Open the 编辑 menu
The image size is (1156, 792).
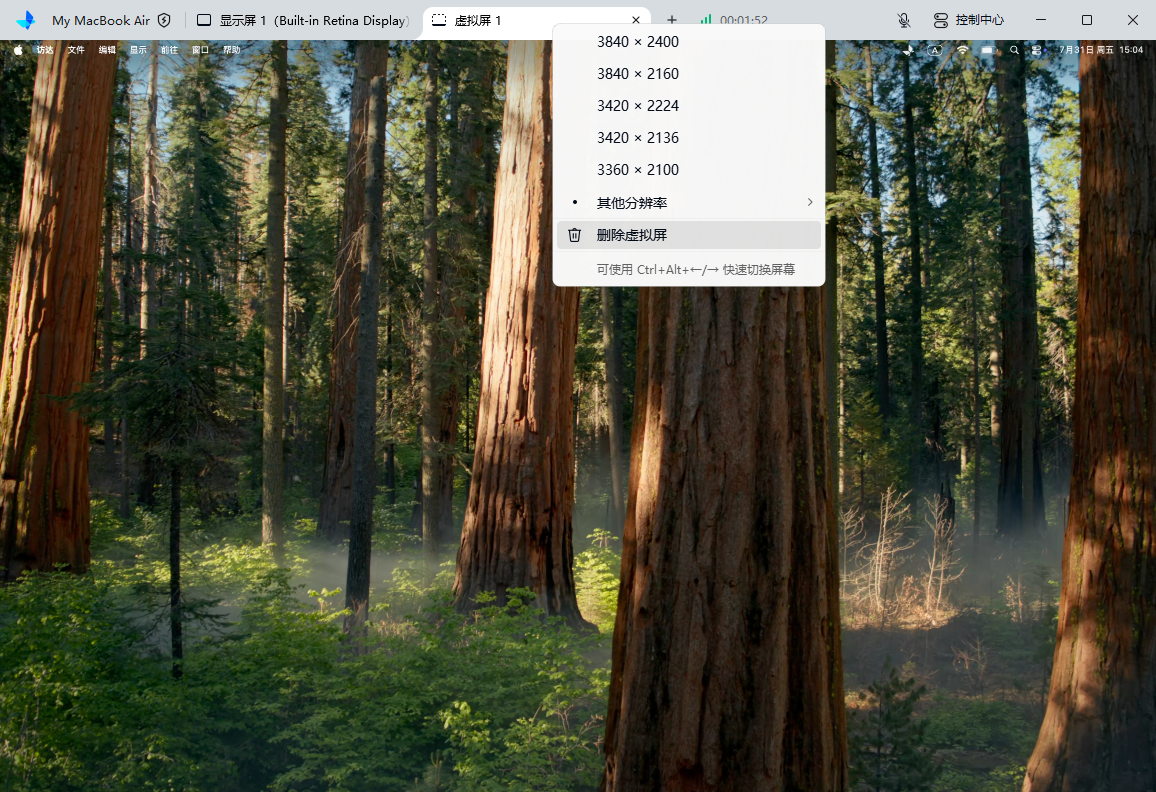(107, 50)
